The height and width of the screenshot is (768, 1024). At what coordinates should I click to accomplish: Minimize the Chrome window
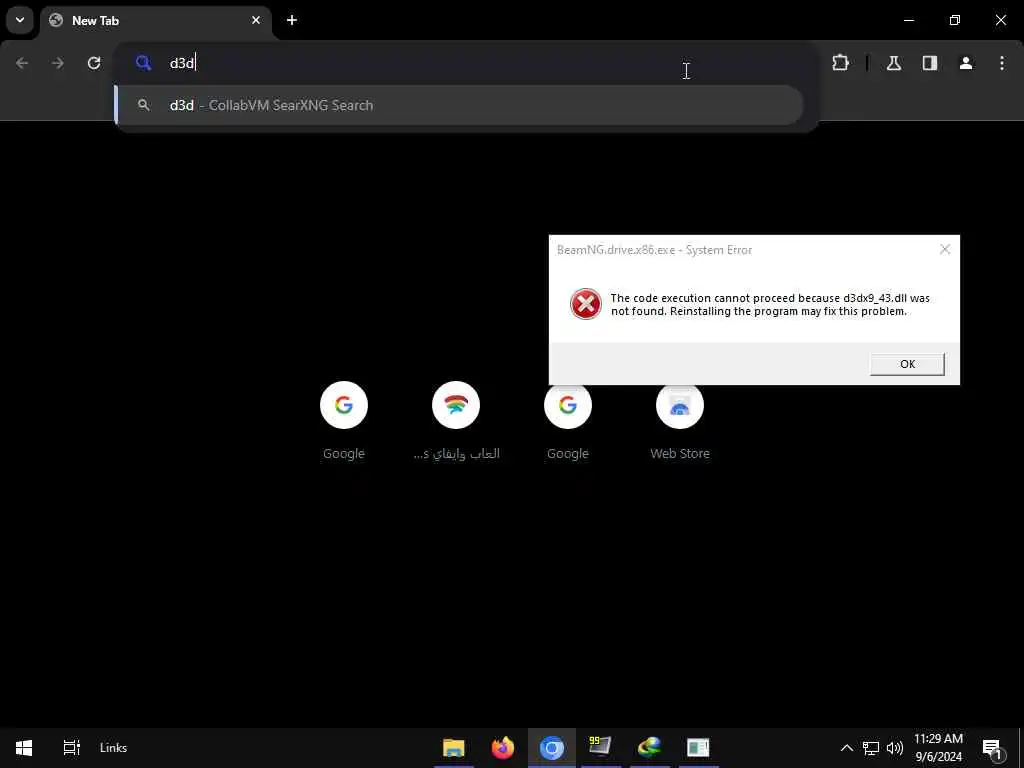click(908, 20)
